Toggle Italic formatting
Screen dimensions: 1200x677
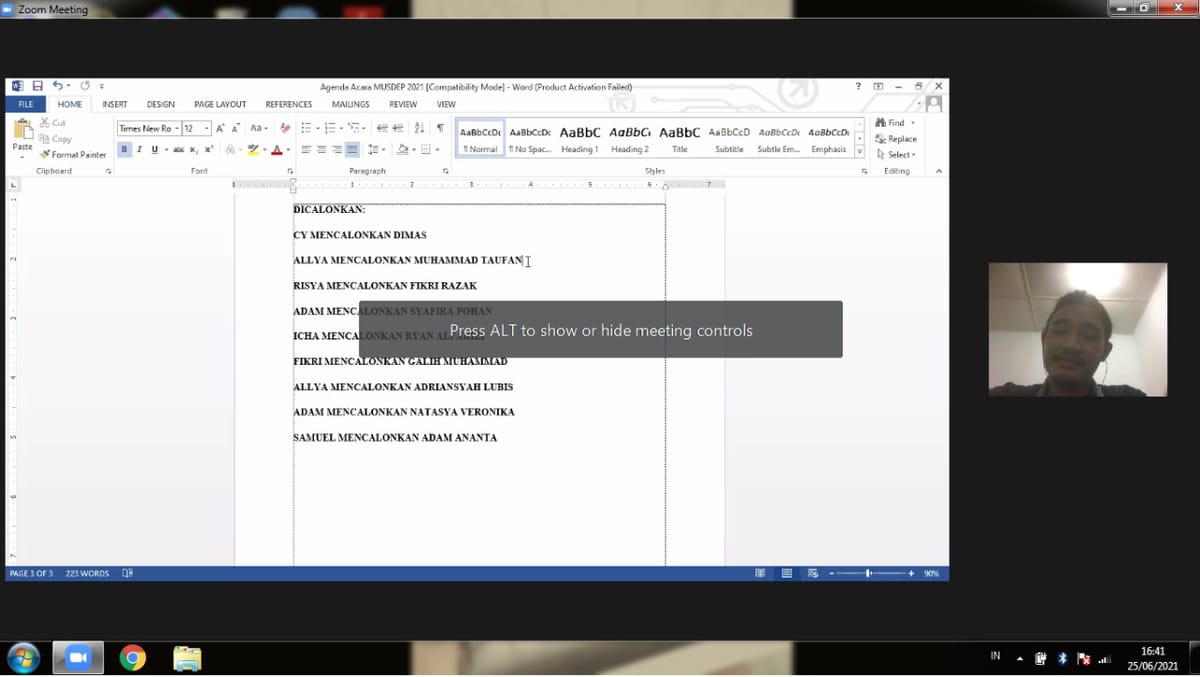tap(139, 150)
